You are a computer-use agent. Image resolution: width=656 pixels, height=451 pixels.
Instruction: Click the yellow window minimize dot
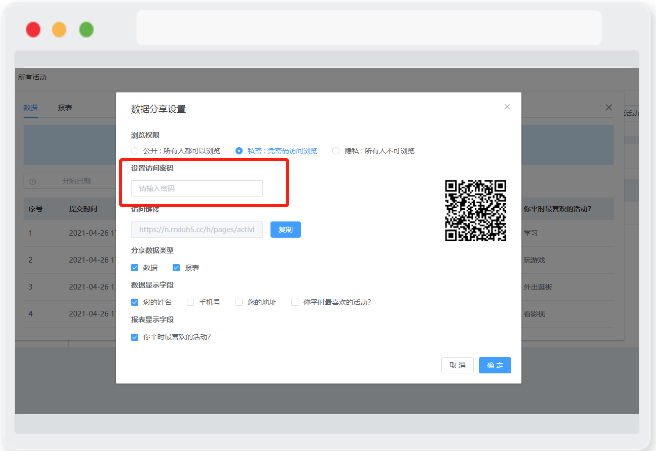(x=59, y=30)
